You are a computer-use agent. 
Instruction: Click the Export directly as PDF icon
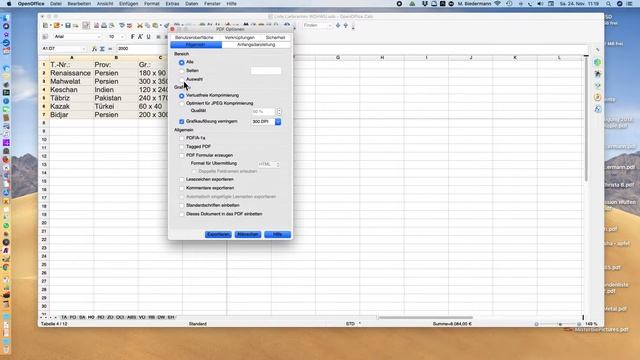coord(96,25)
